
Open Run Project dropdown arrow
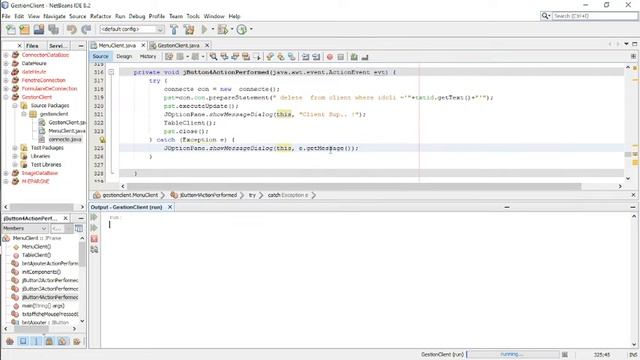(x=212, y=29)
